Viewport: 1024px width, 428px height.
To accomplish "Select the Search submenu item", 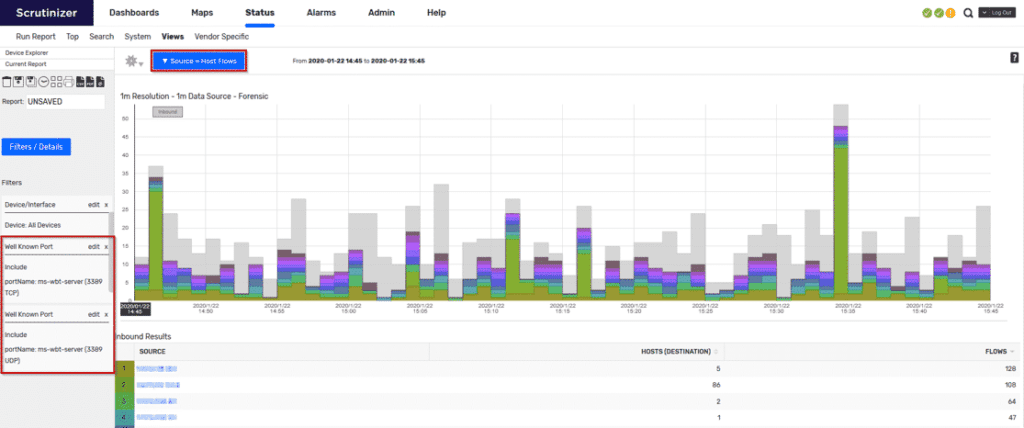I will click(x=101, y=37).
